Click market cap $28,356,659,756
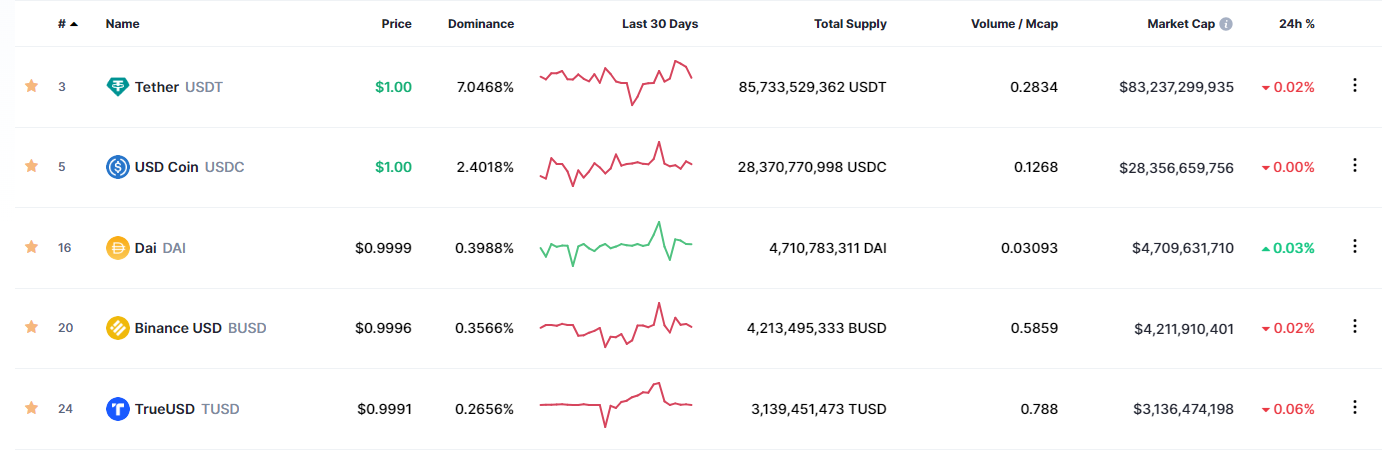Image resolution: width=1382 pixels, height=453 pixels. (1176, 167)
